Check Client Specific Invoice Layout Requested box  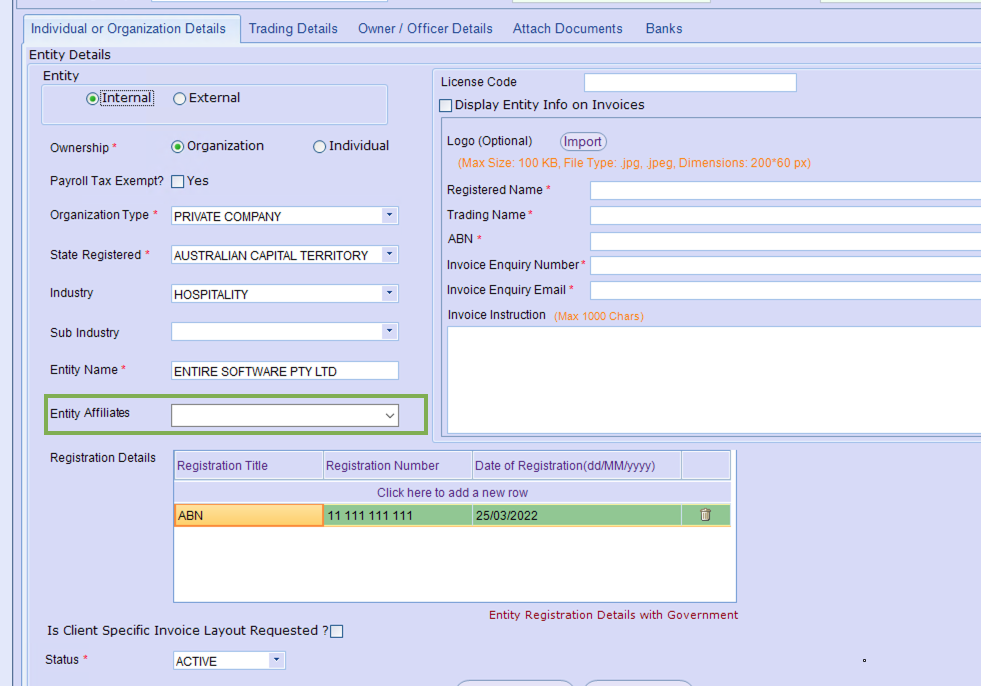coord(337,632)
